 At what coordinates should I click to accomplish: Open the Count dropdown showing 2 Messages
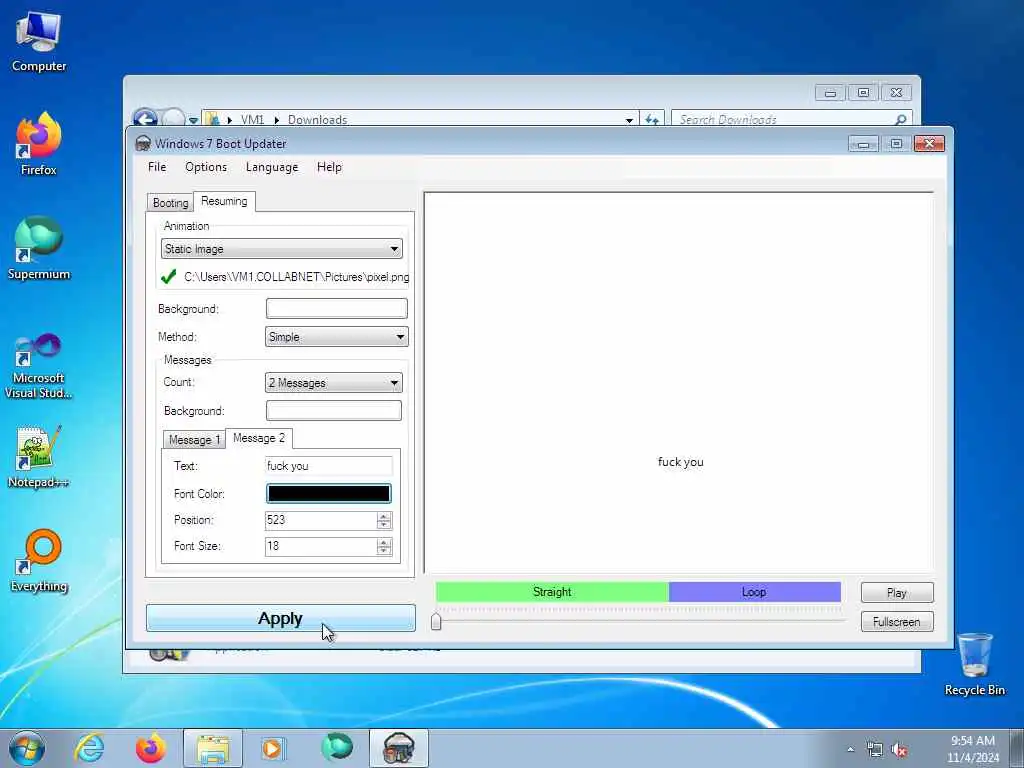[334, 383]
